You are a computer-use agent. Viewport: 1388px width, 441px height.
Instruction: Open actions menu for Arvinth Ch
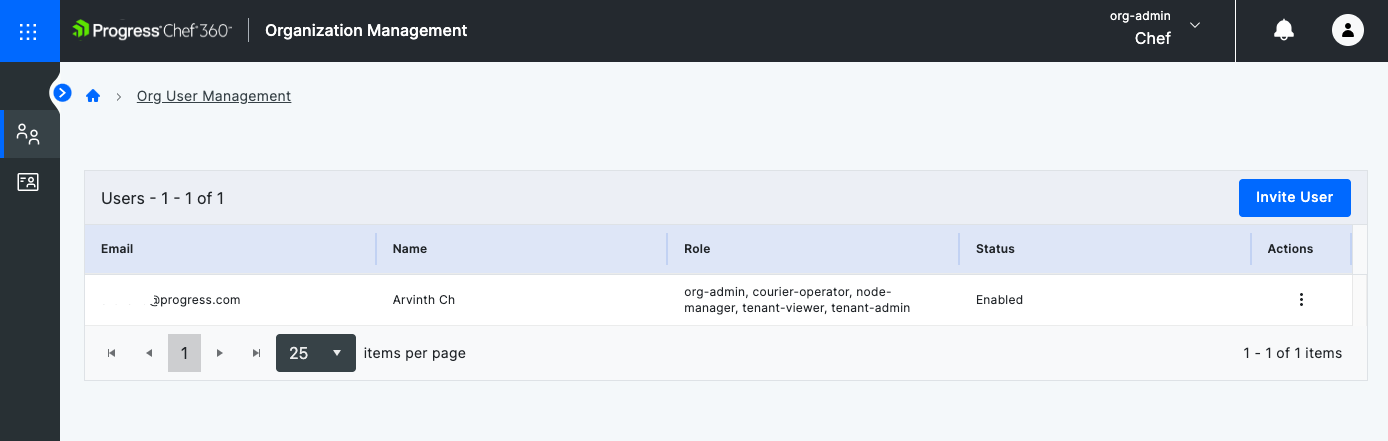coord(1300,300)
